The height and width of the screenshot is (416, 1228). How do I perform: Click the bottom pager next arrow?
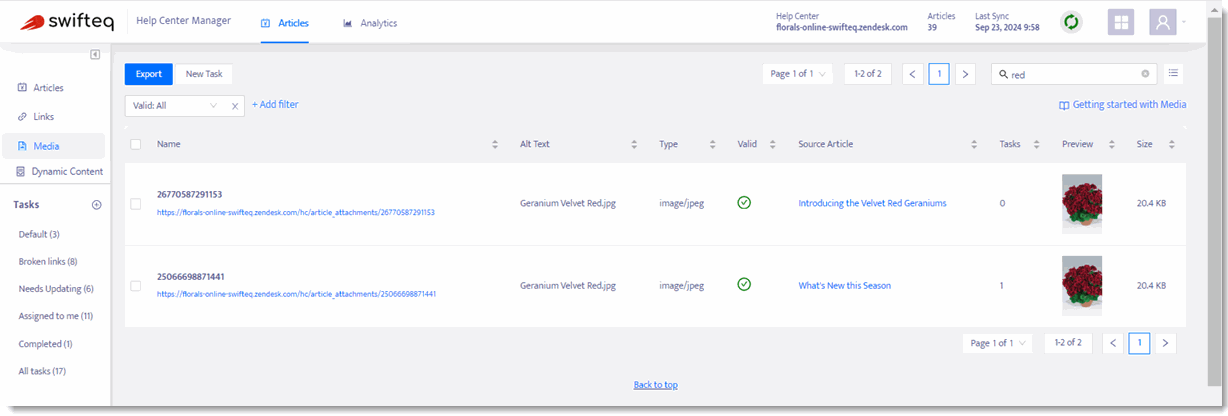[1165, 343]
